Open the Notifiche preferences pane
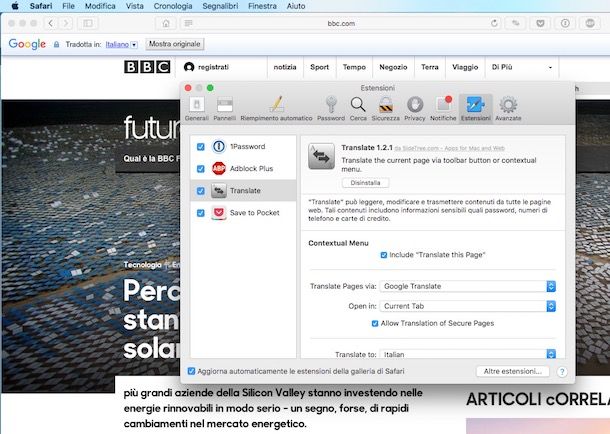610x434 pixels. click(x=443, y=109)
